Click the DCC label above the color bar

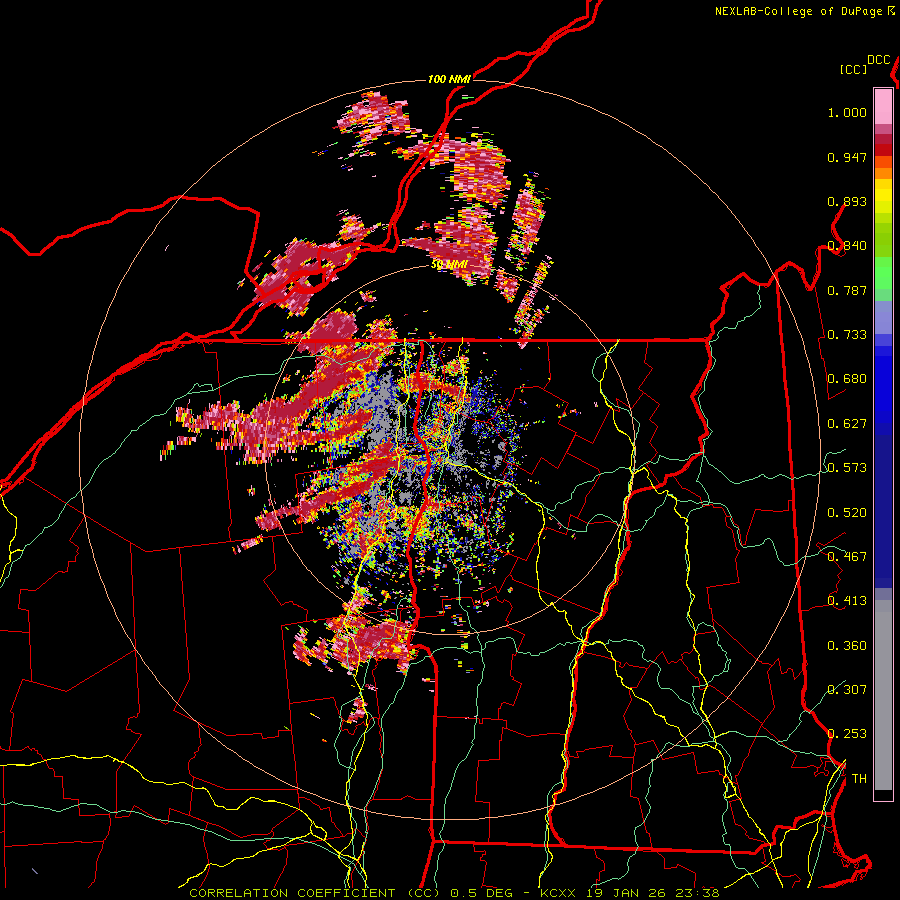(x=878, y=60)
